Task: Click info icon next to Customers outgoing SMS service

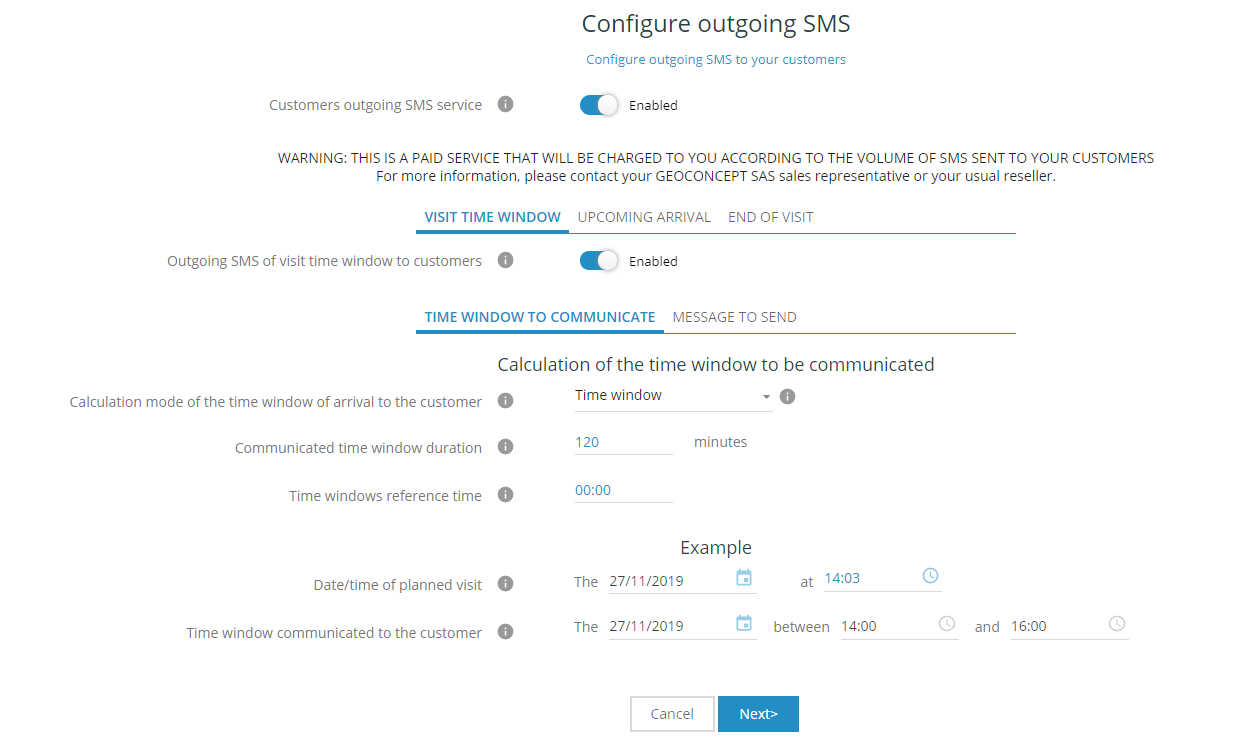Action: (506, 104)
